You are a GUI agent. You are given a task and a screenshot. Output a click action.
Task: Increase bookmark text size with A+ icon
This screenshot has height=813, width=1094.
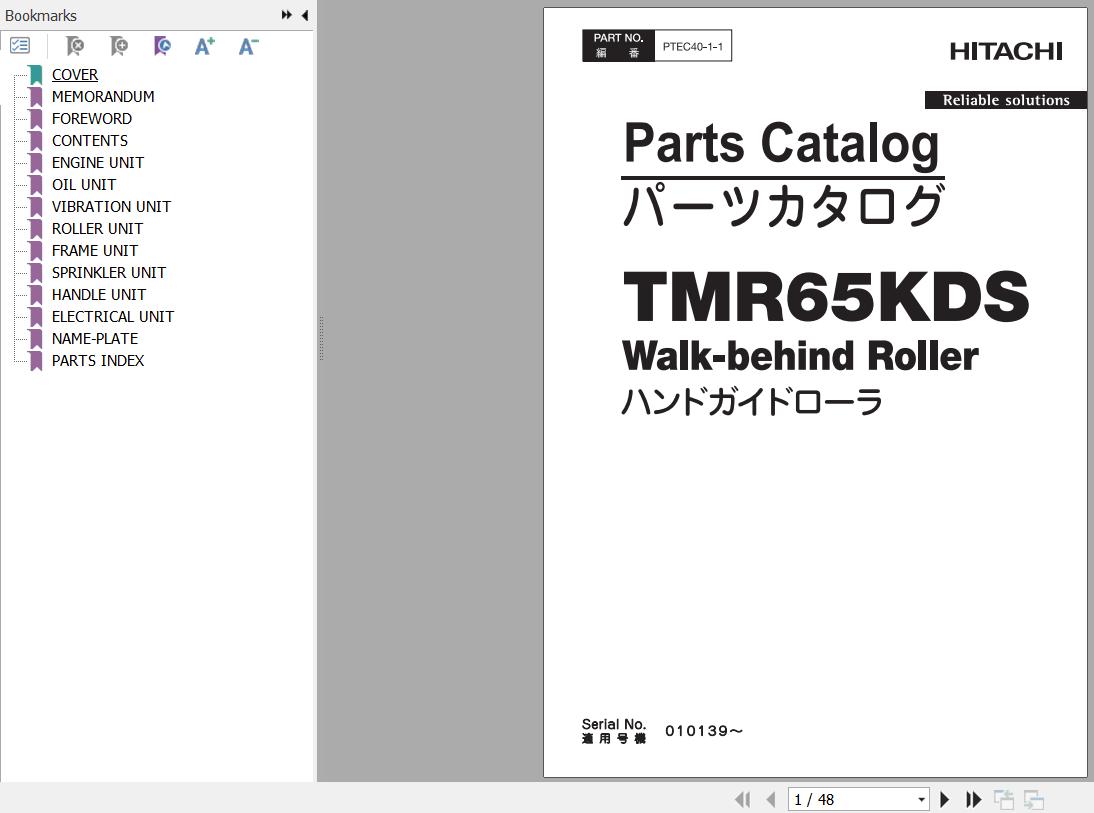[204, 46]
